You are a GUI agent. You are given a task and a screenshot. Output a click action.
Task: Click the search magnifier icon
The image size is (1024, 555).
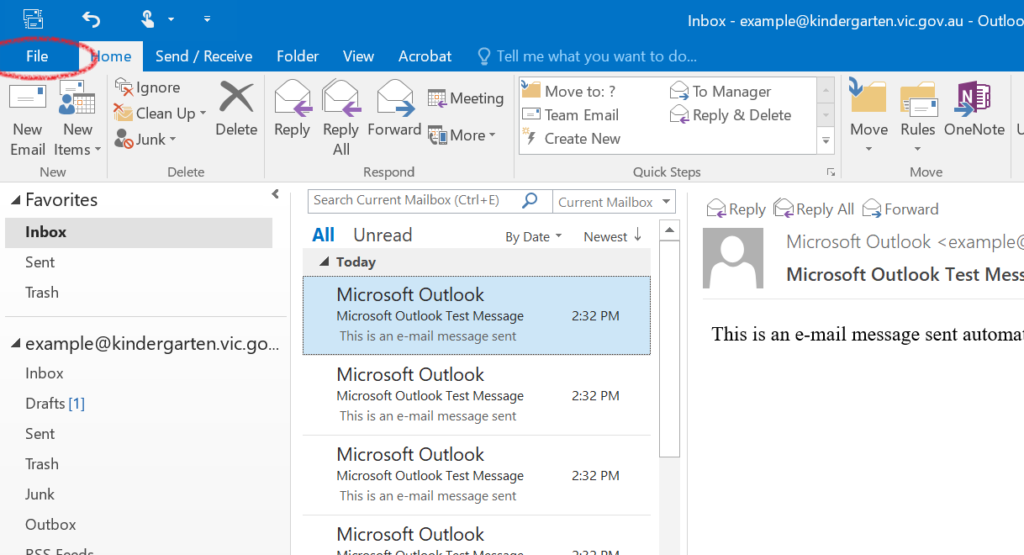coord(530,200)
